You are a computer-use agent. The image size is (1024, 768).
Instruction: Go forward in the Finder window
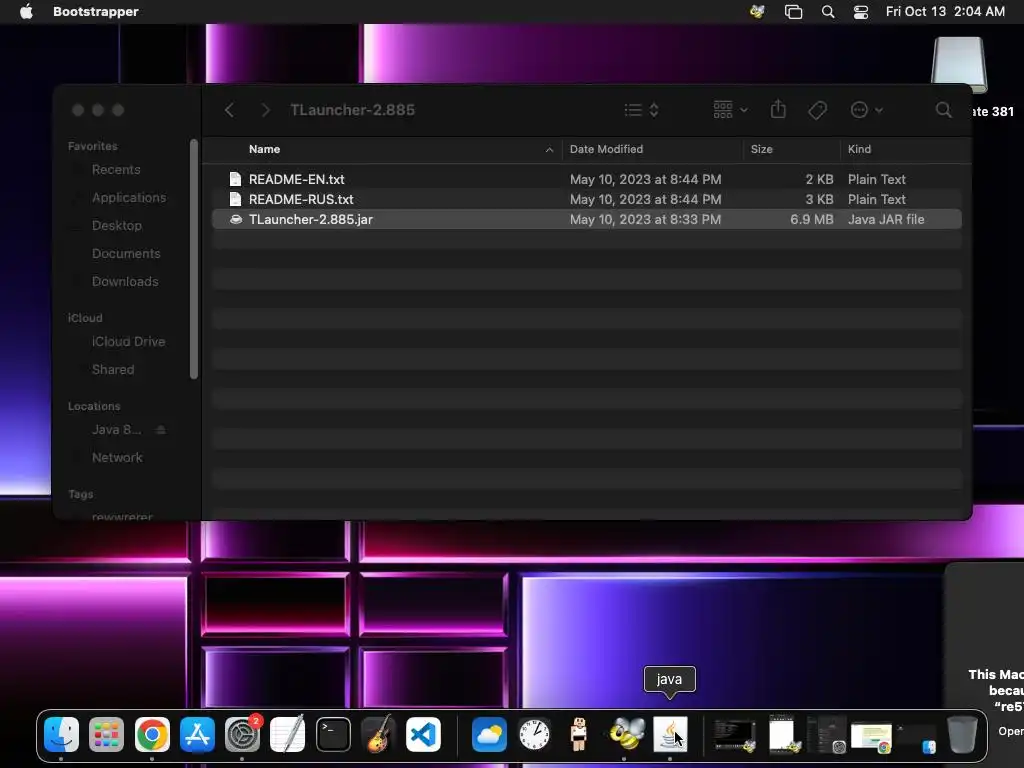tap(265, 110)
